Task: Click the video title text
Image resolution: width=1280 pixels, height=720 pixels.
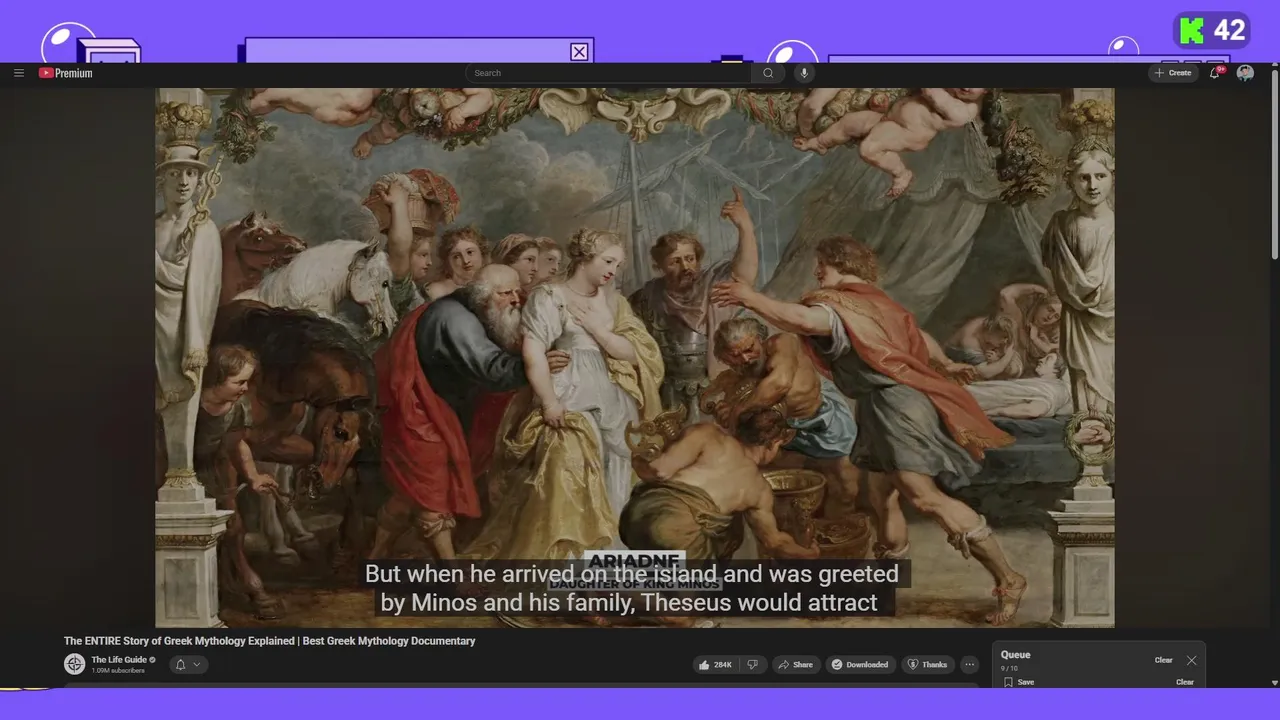Action: [x=270, y=641]
